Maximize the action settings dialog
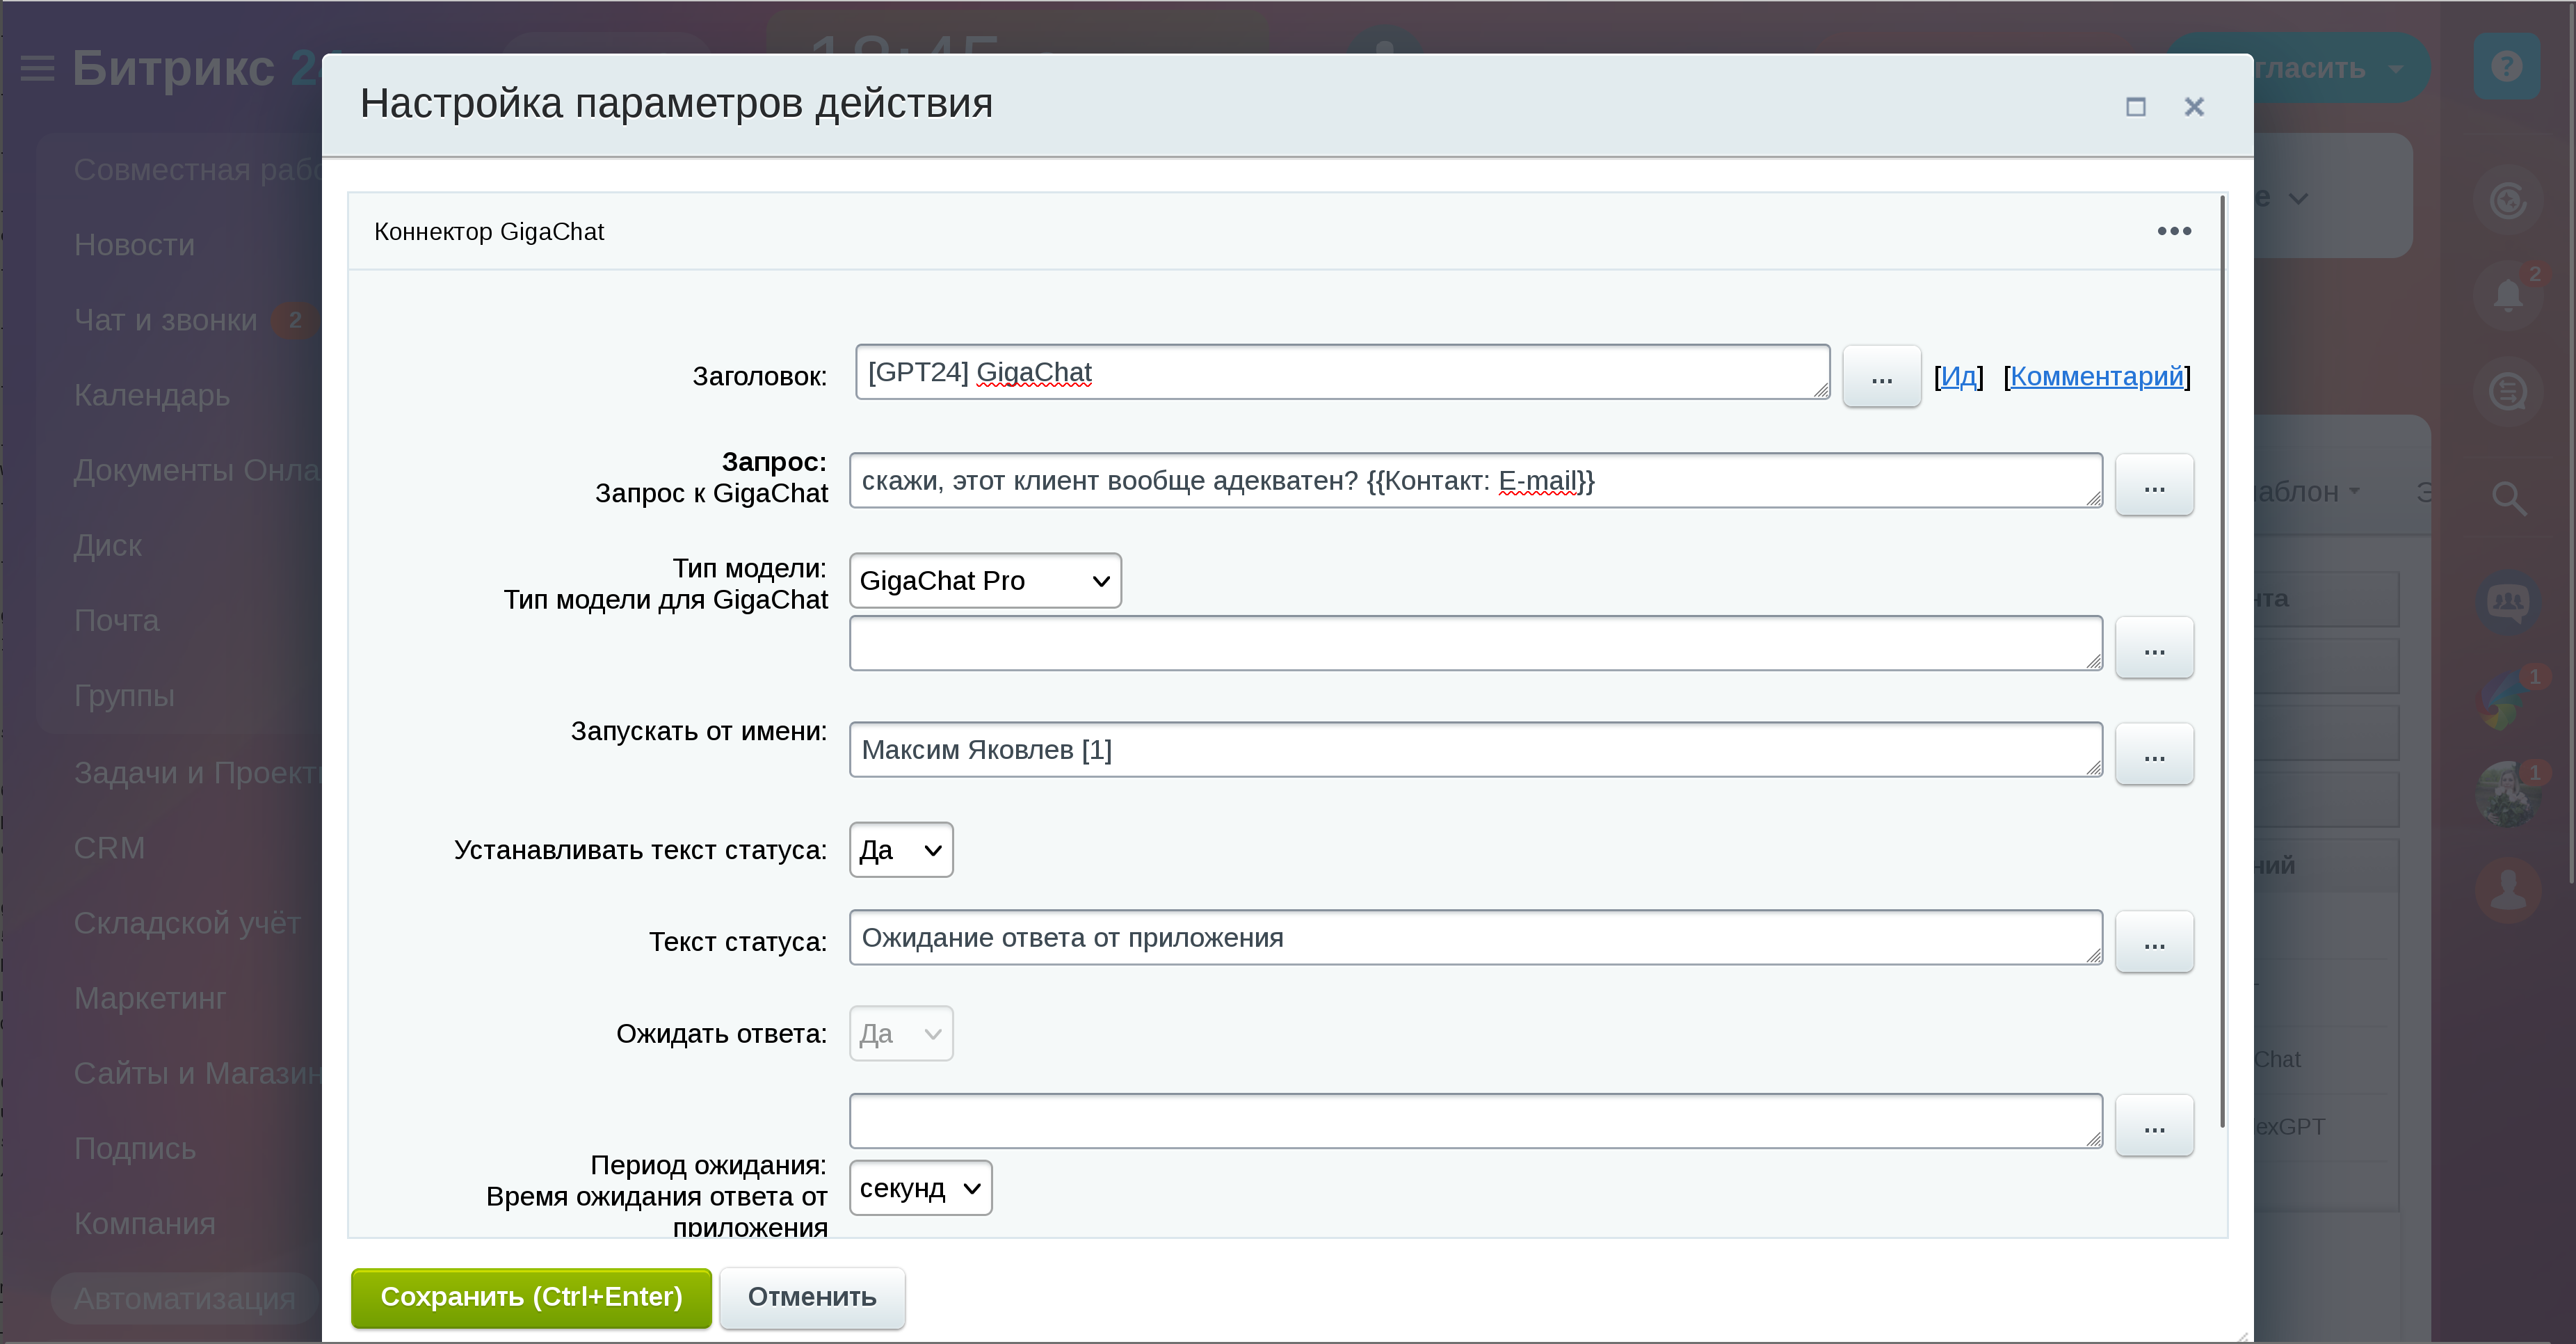 coord(2135,107)
